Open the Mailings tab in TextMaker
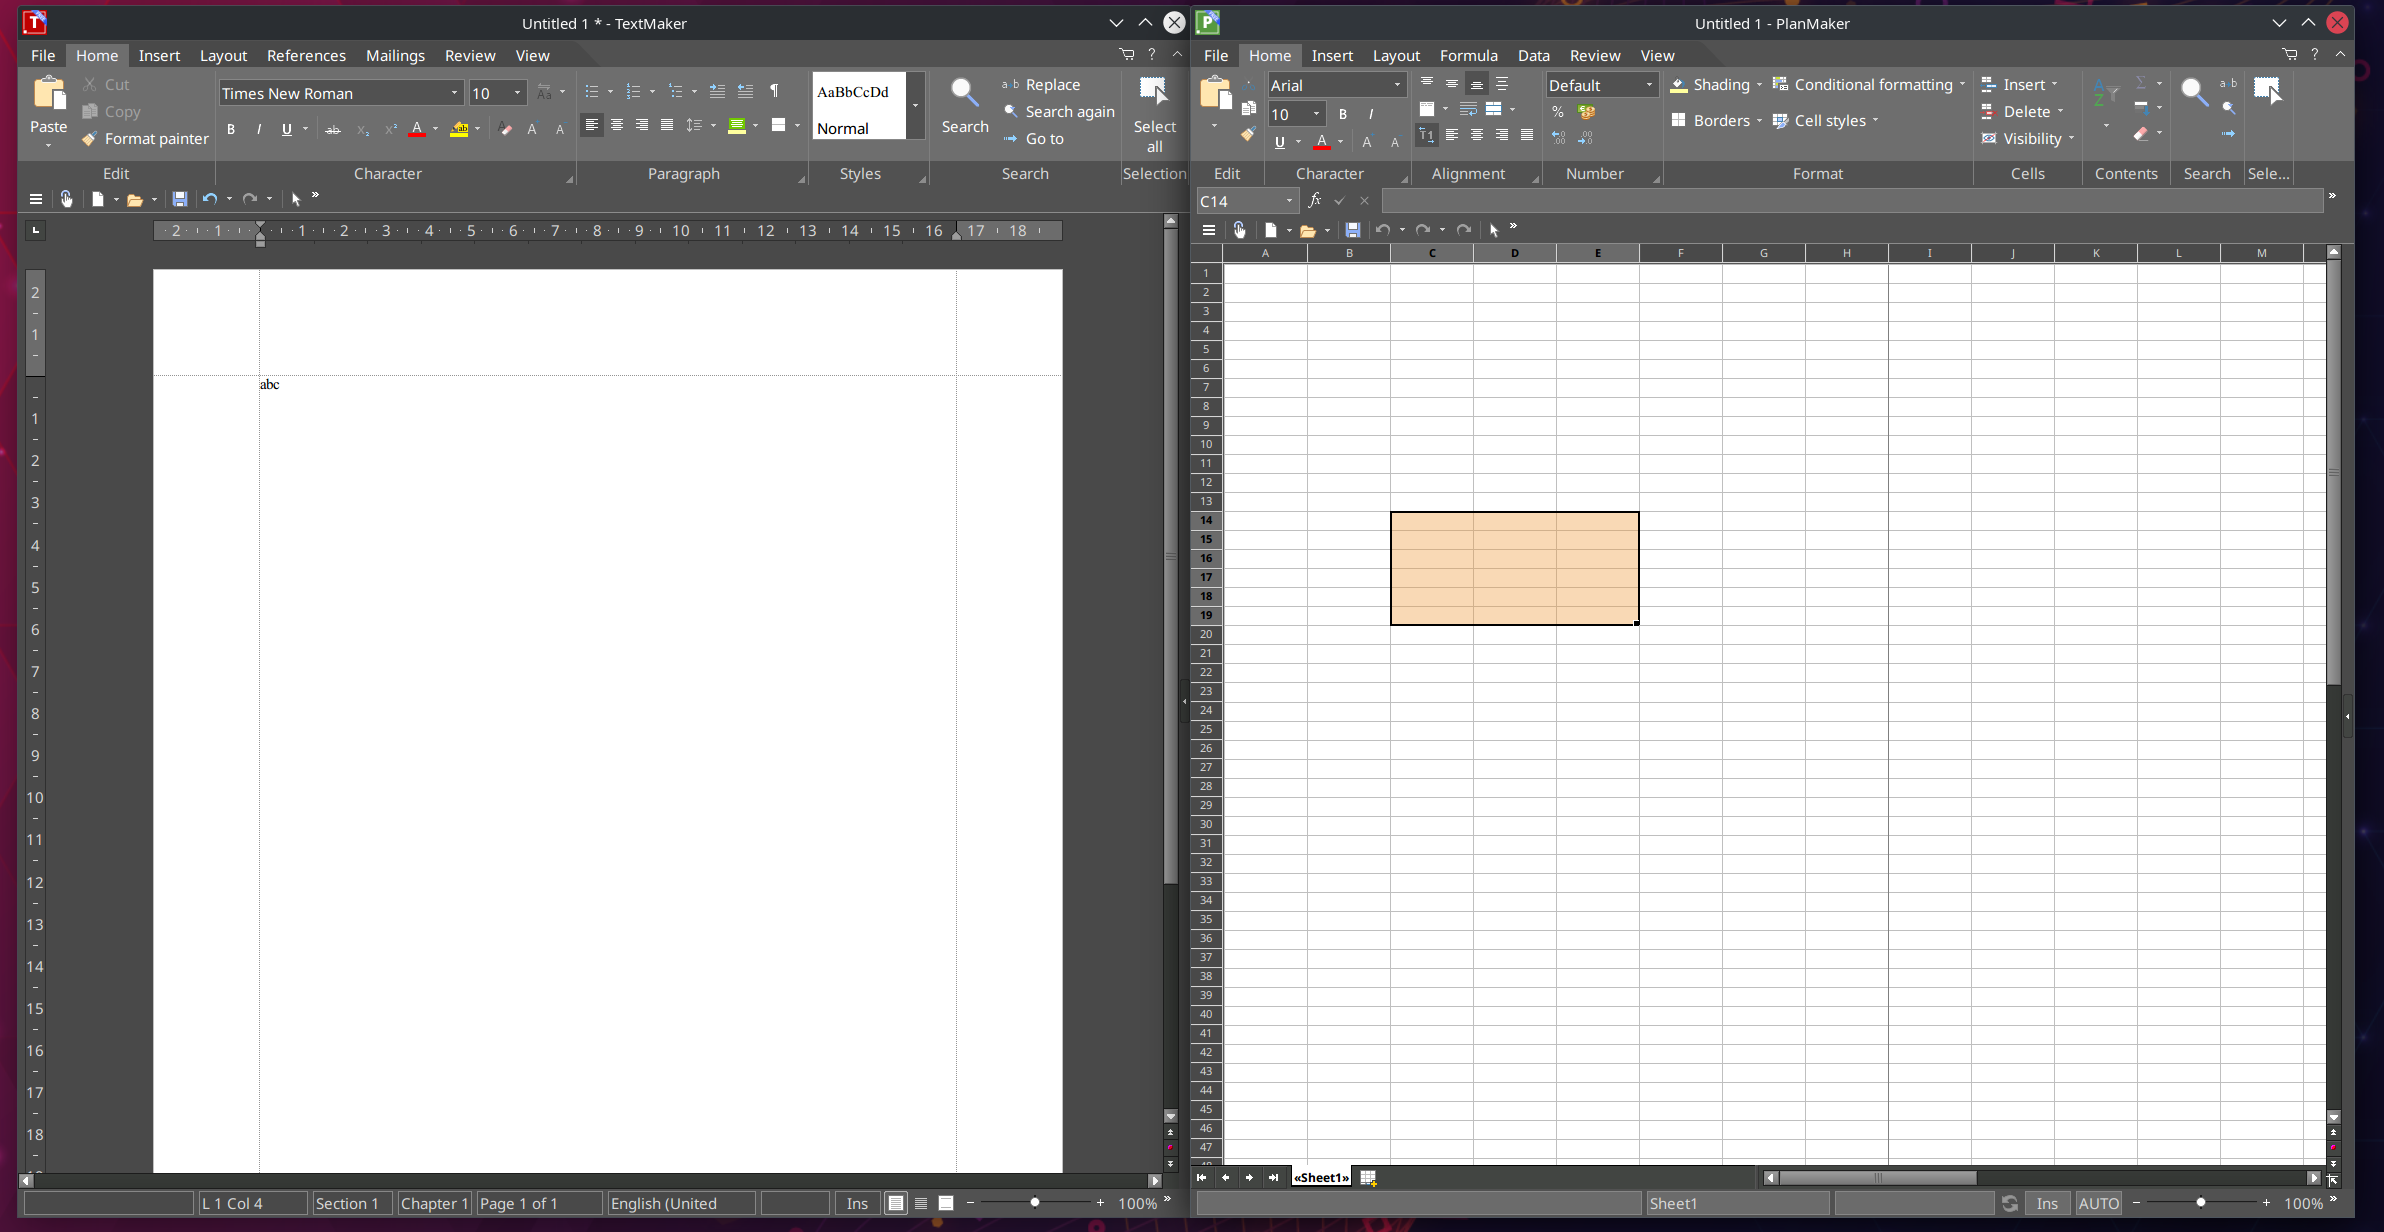The width and height of the screenshot is (2384, 1232). click(x=395, y=55)
